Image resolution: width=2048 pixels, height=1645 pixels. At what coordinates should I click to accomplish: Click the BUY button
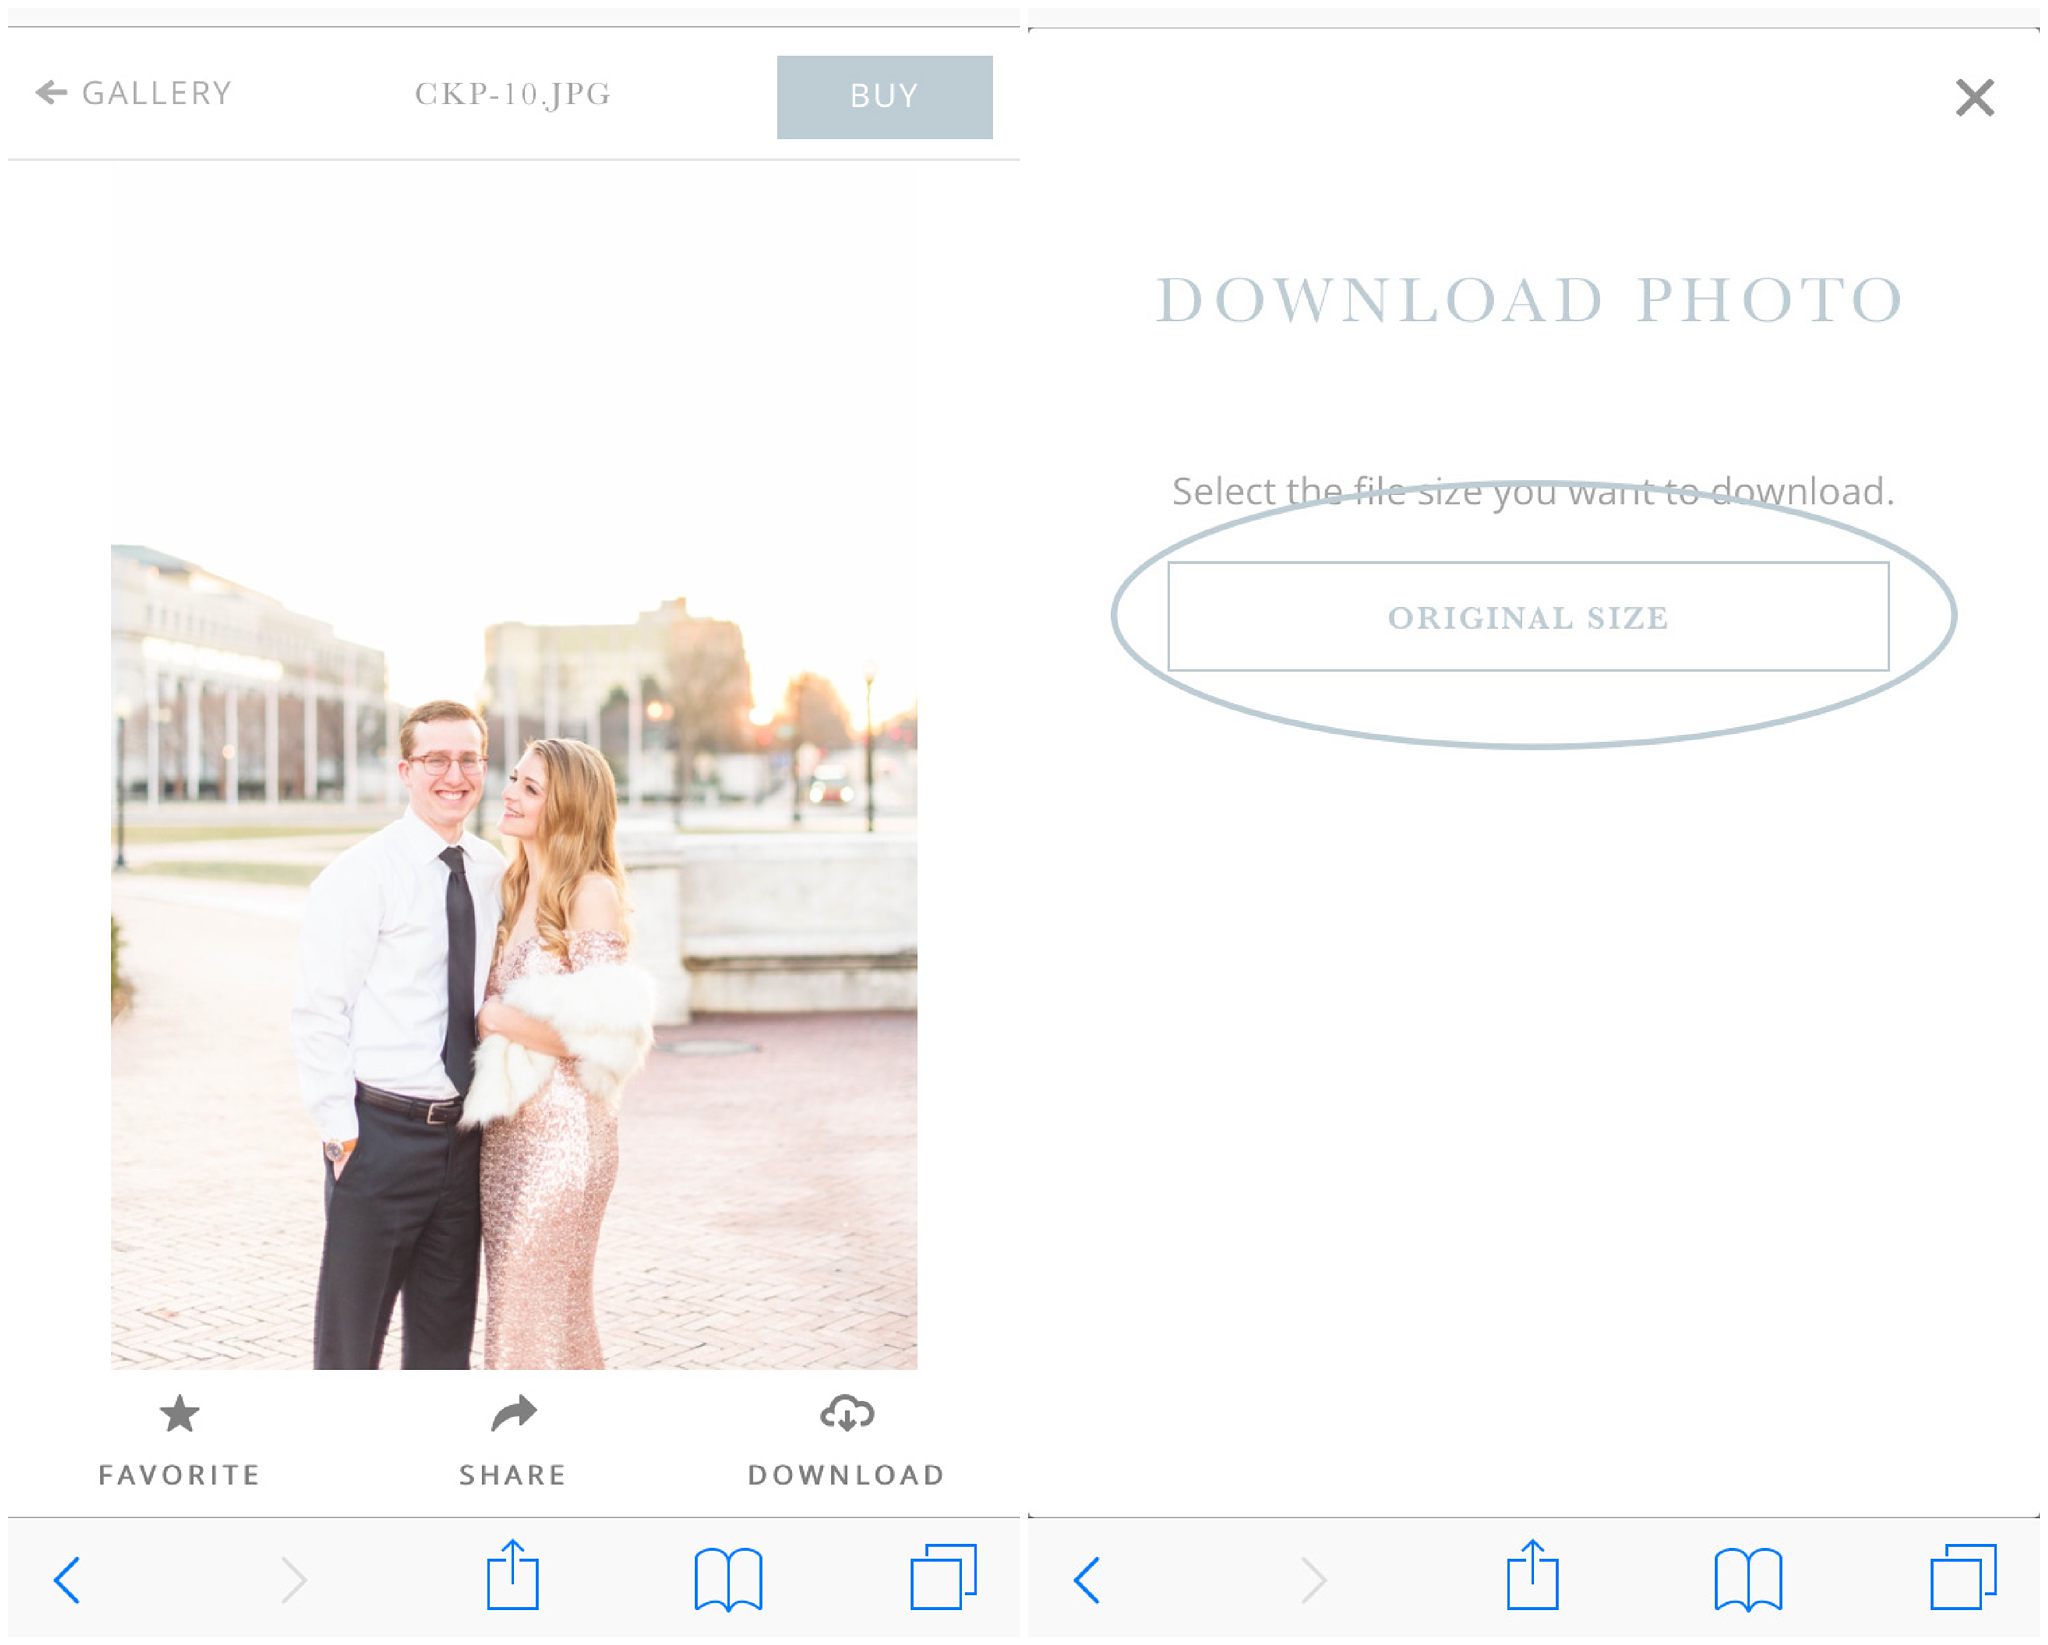884,97
